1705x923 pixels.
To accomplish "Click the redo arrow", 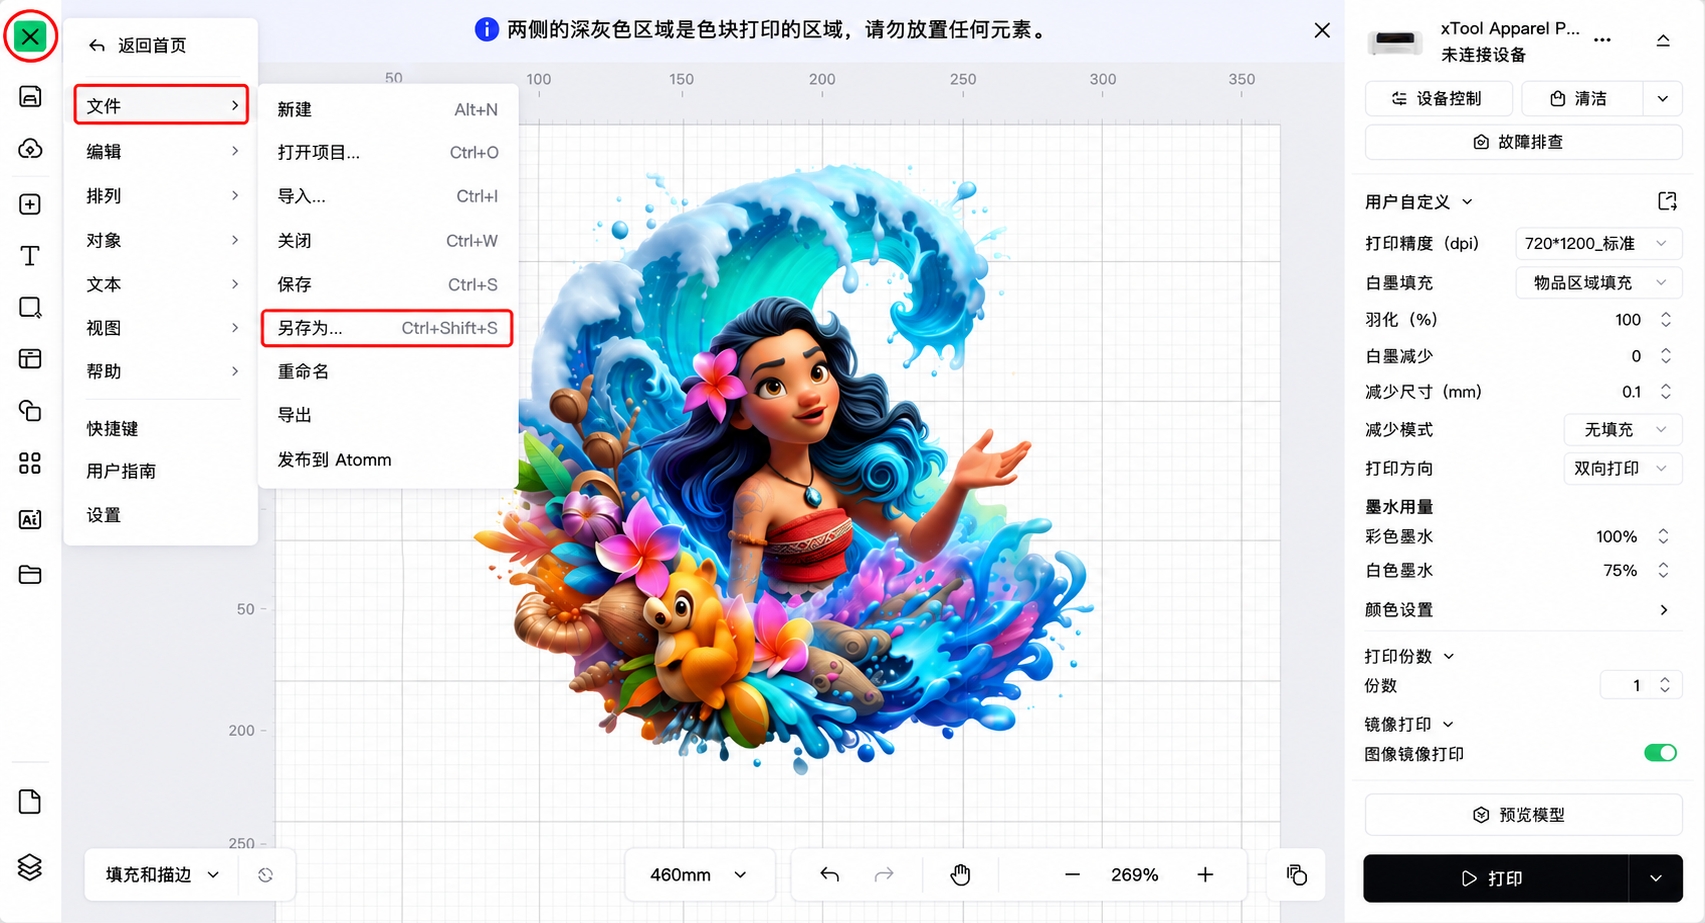I will coord(884,875).
